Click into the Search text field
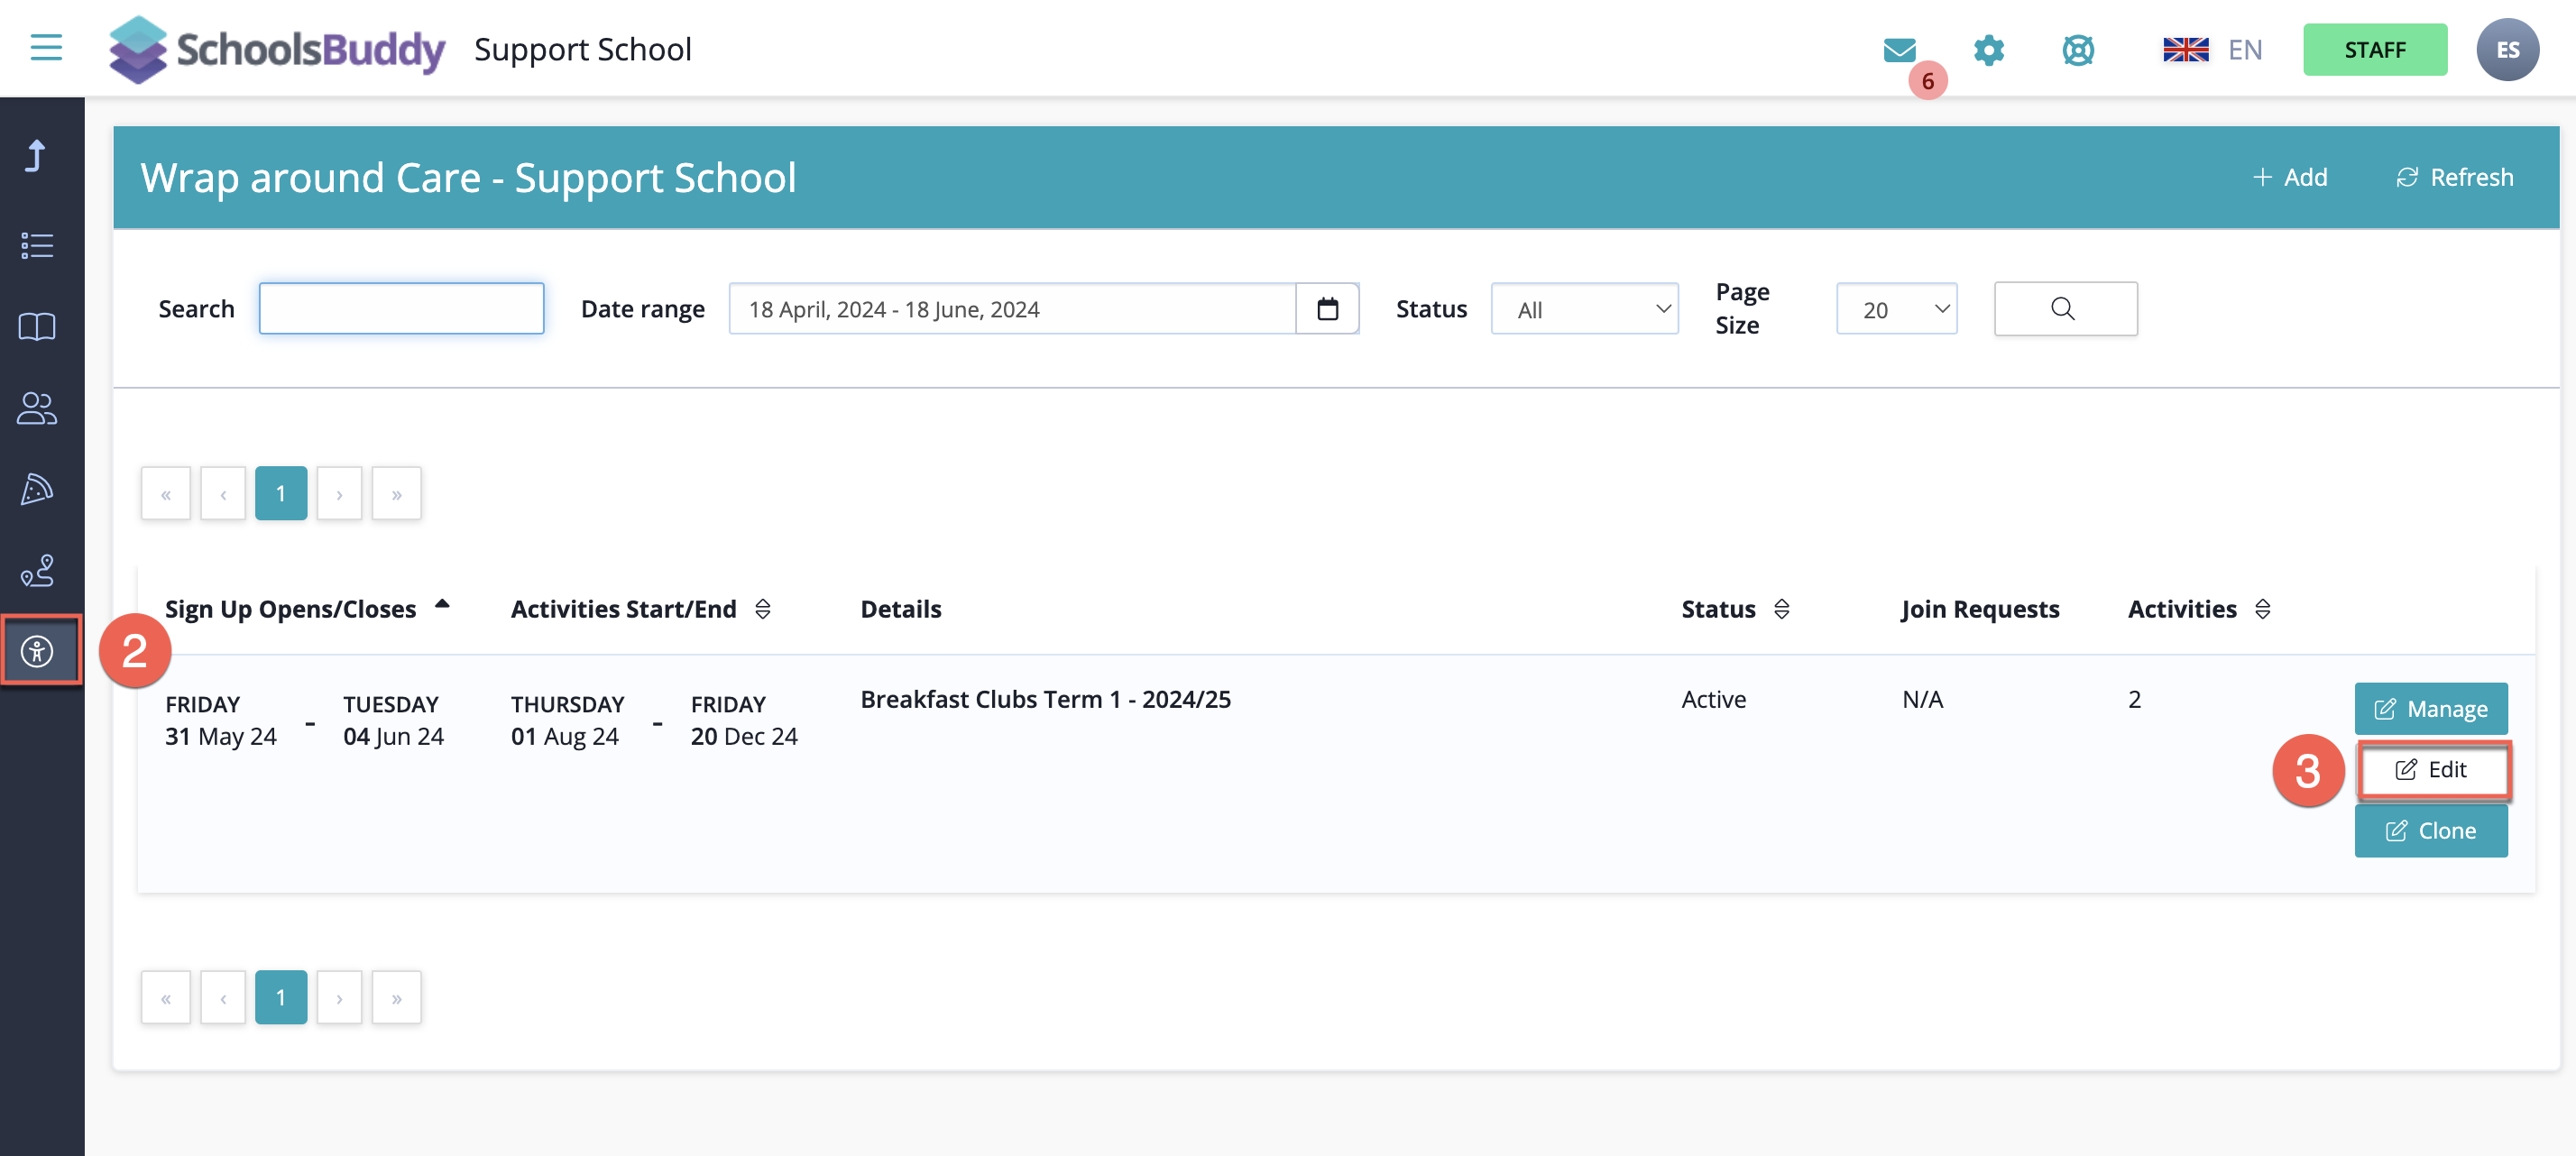Image resolution: width=2576 pixels, height=1156 pixels. pos(401,309)
